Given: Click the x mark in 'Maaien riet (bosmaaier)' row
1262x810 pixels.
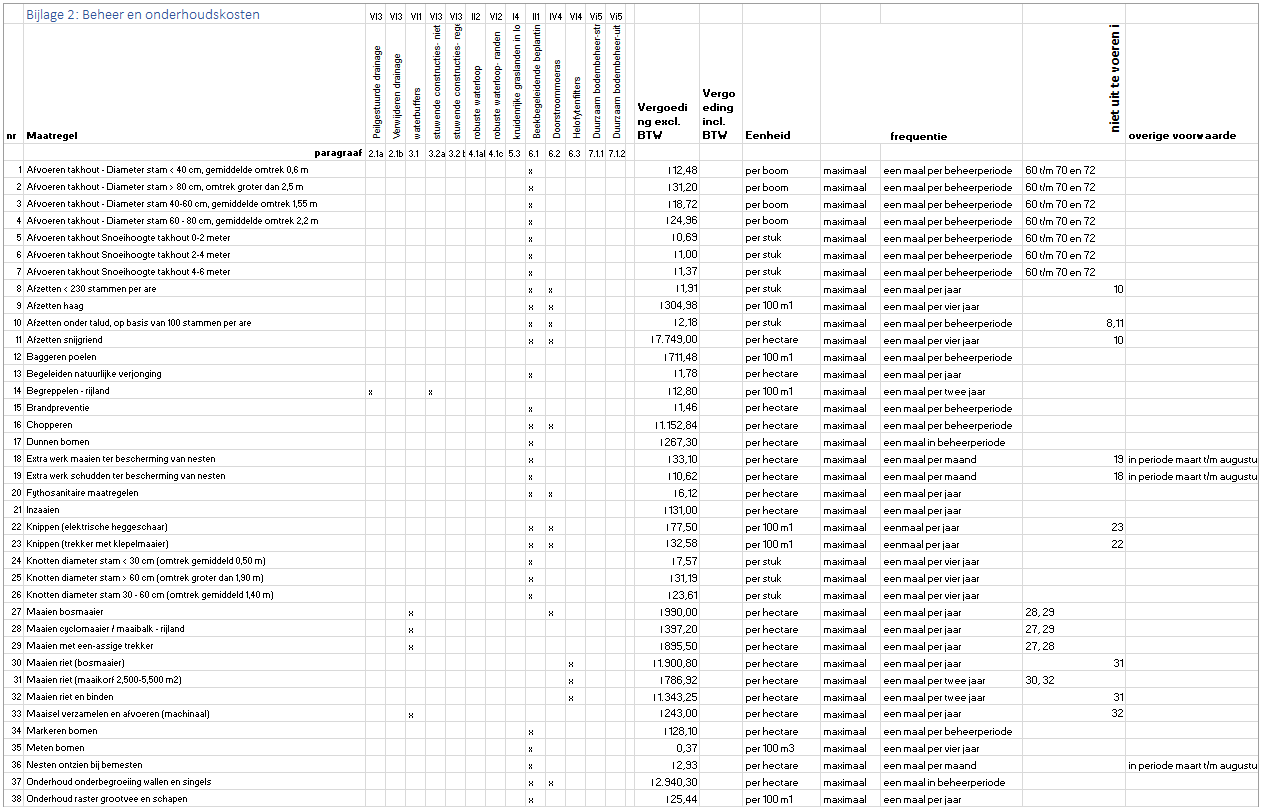Looking at the screenshot, I should [x=570, y=664].
